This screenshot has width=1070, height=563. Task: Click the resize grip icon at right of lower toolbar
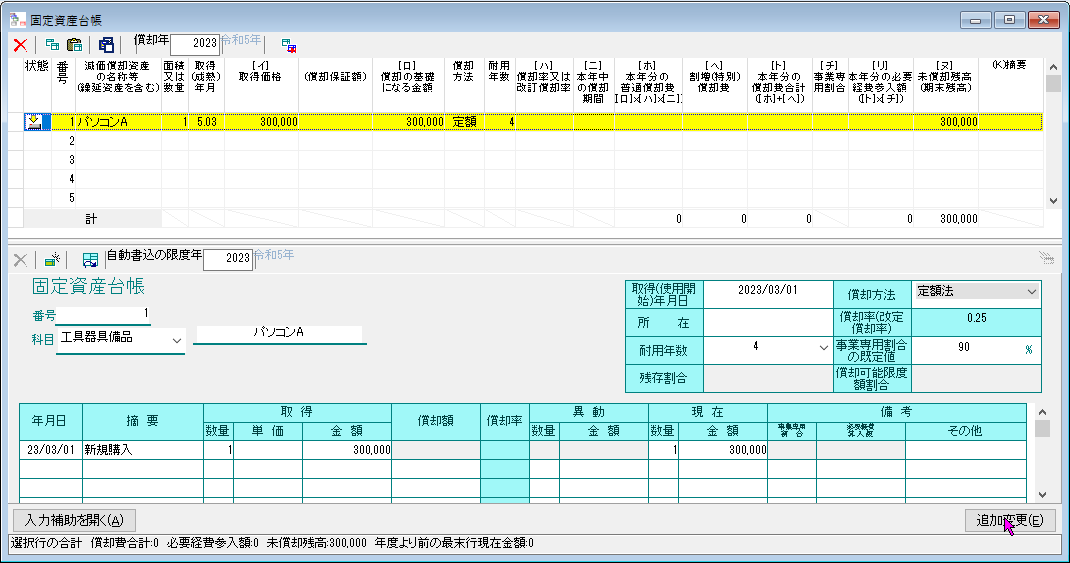click(1046, 257)
